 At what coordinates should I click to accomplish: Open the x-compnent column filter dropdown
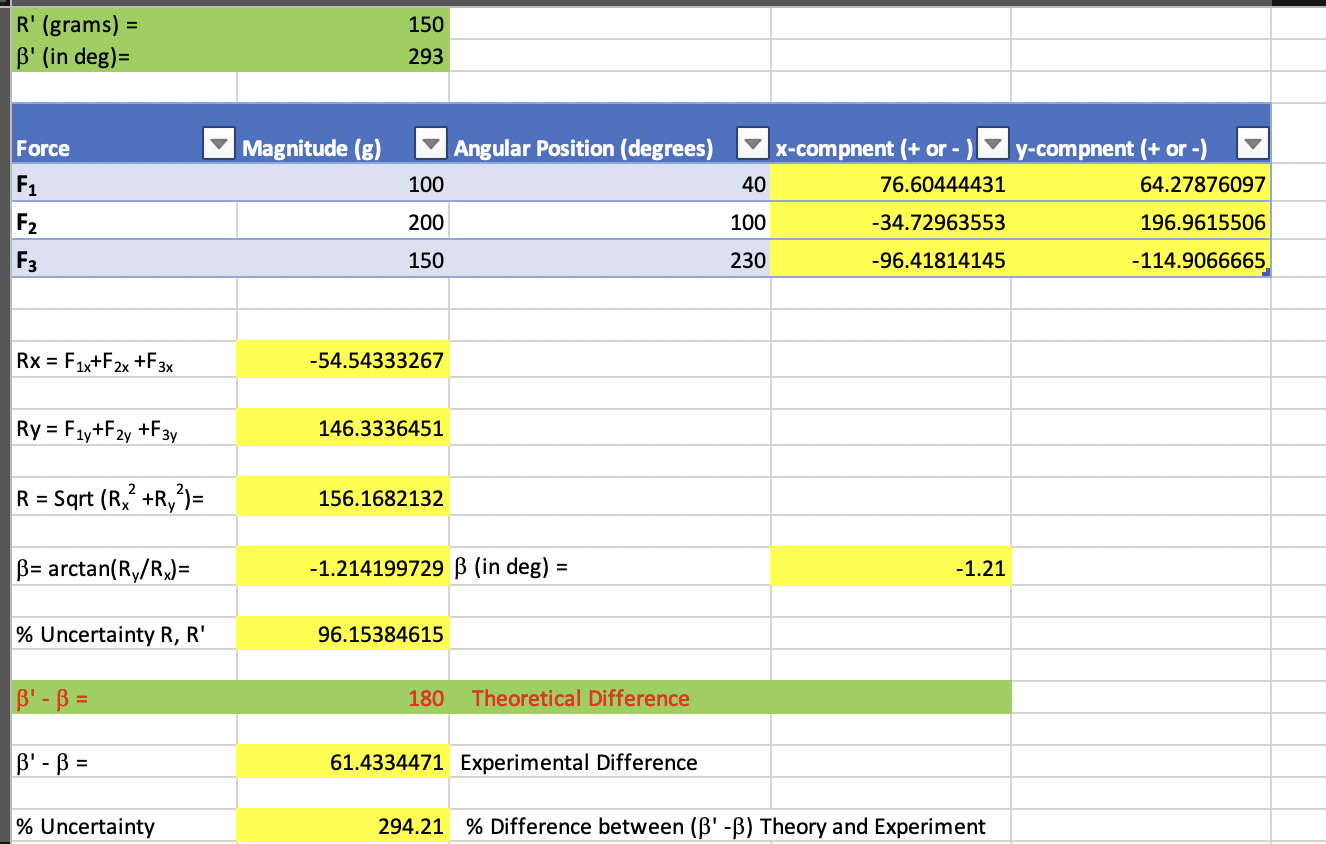point(993,143)
